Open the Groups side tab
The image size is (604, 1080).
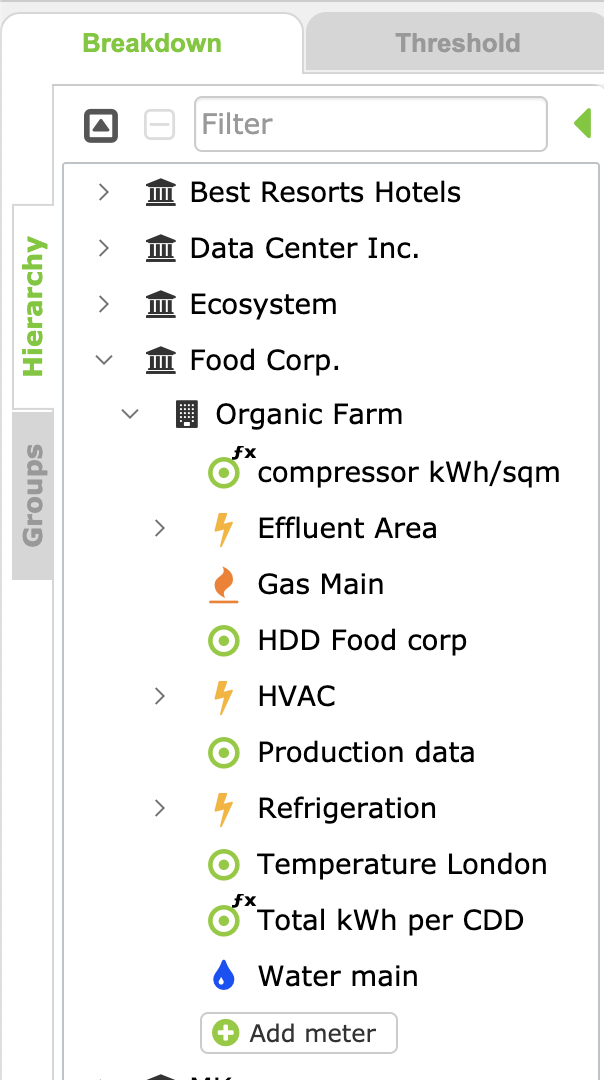[34, 495]
